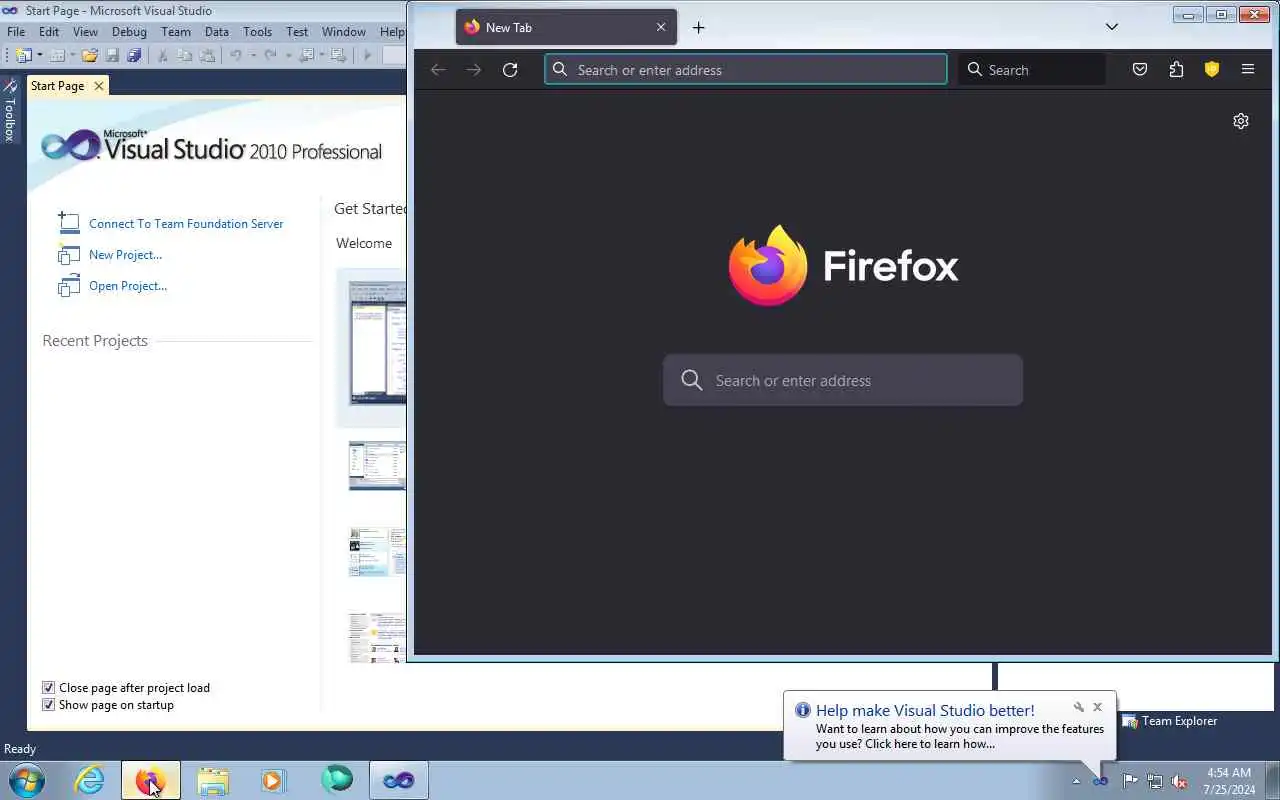The height and width of the screenshot is (800, 1280).
Task: Switch to the Team Explorer panel tab
Action: click(x=1170, y=721)
